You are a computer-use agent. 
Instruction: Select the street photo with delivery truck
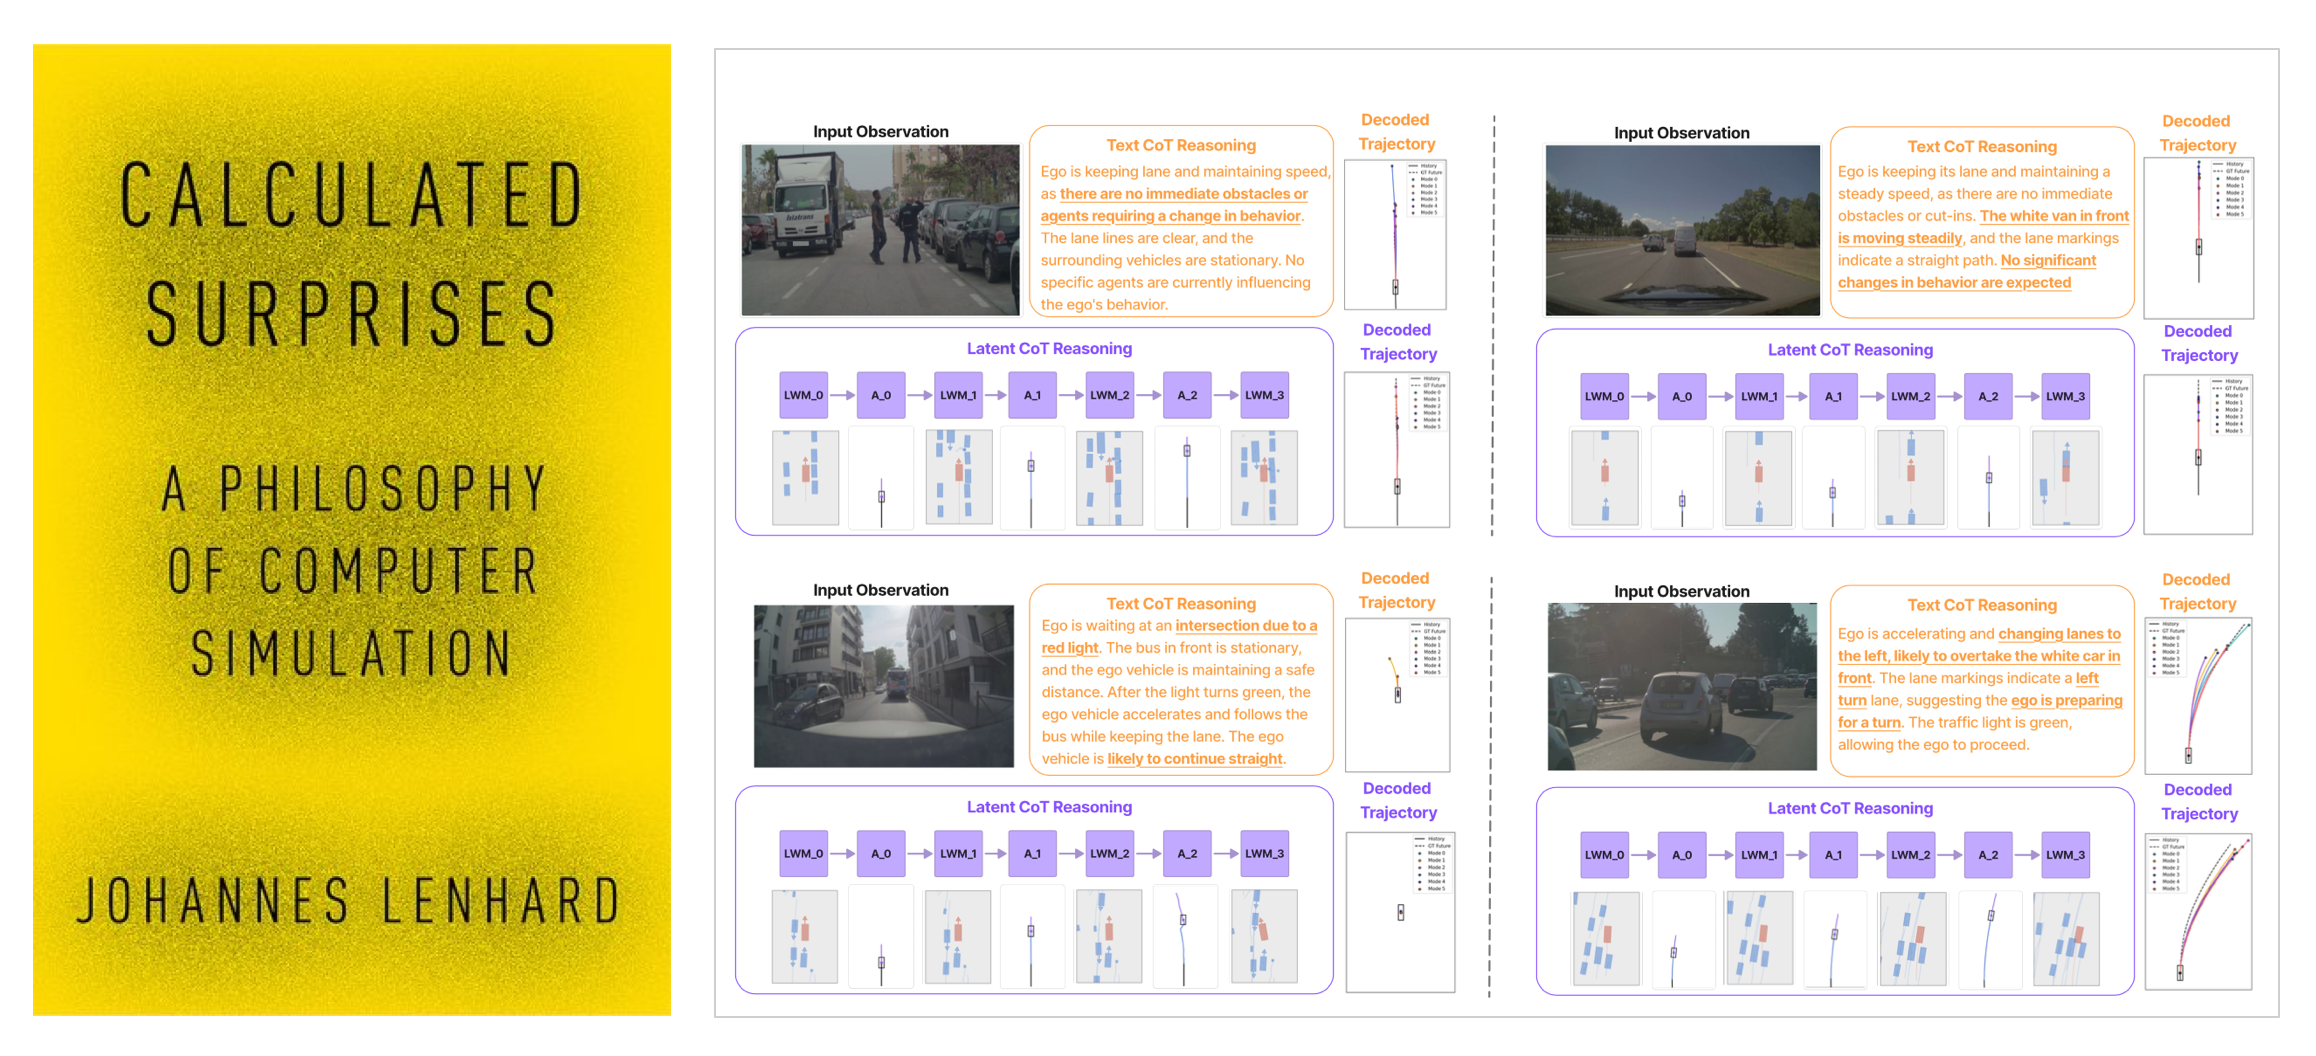pos(880,230)
